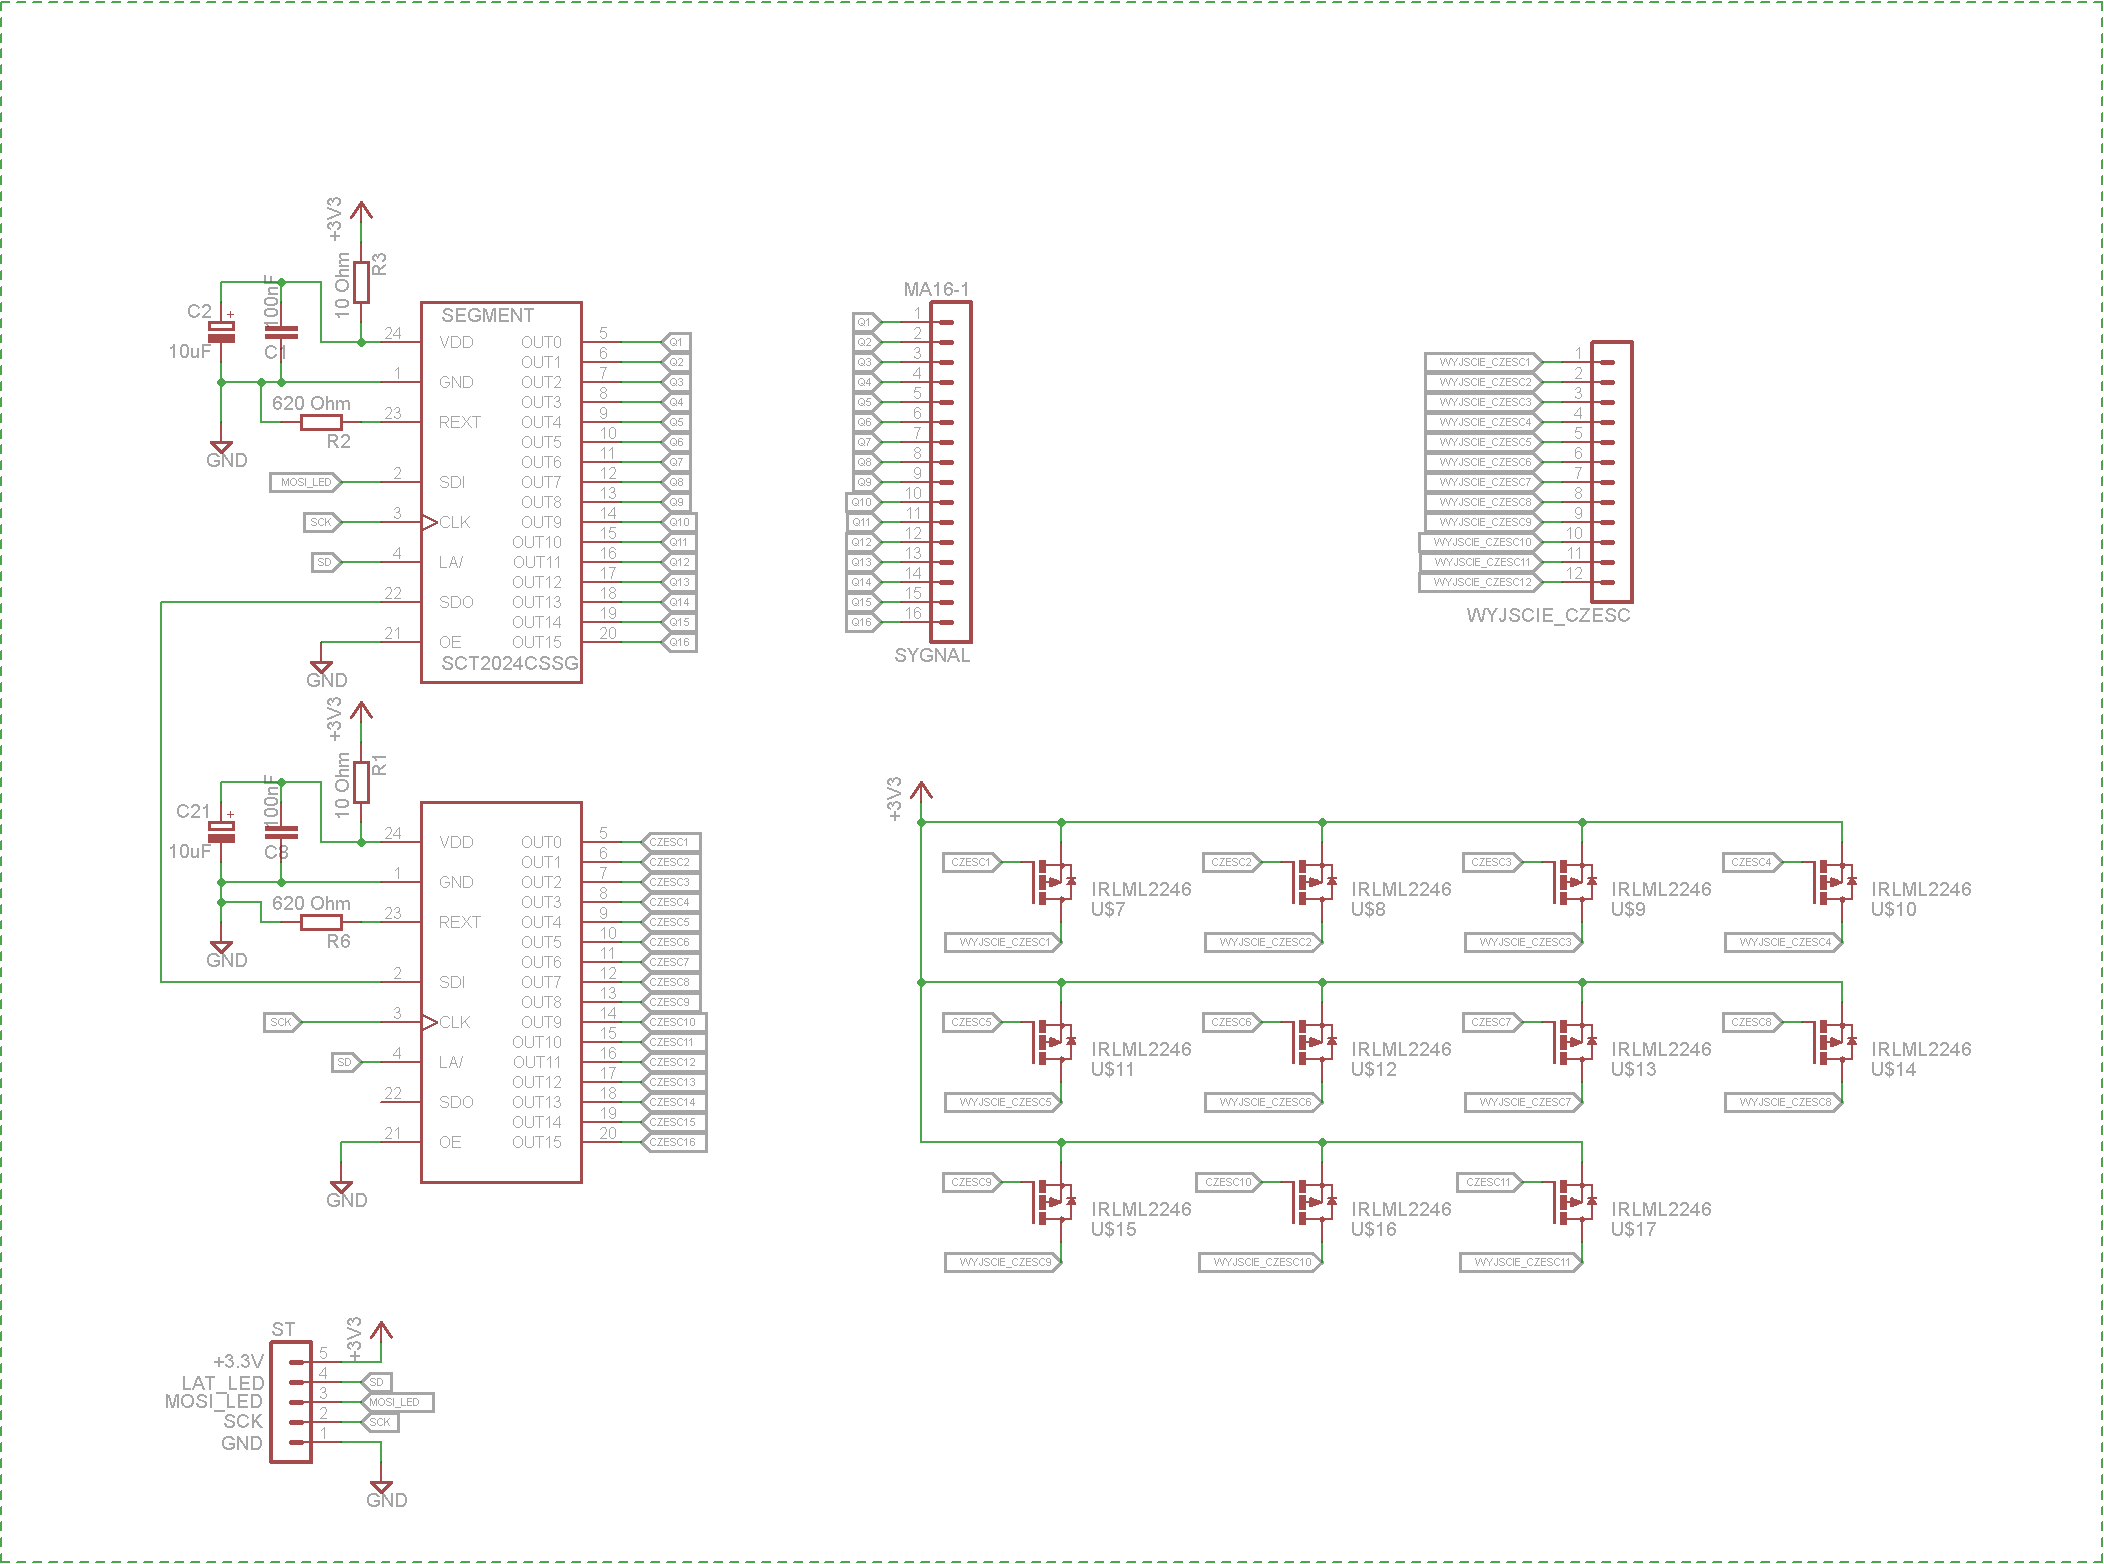Image resolution: width=2104 pixels, height=1564 pixels.
Task: Click the CZESC1 label on lower chip
Action: pos(669,842)
